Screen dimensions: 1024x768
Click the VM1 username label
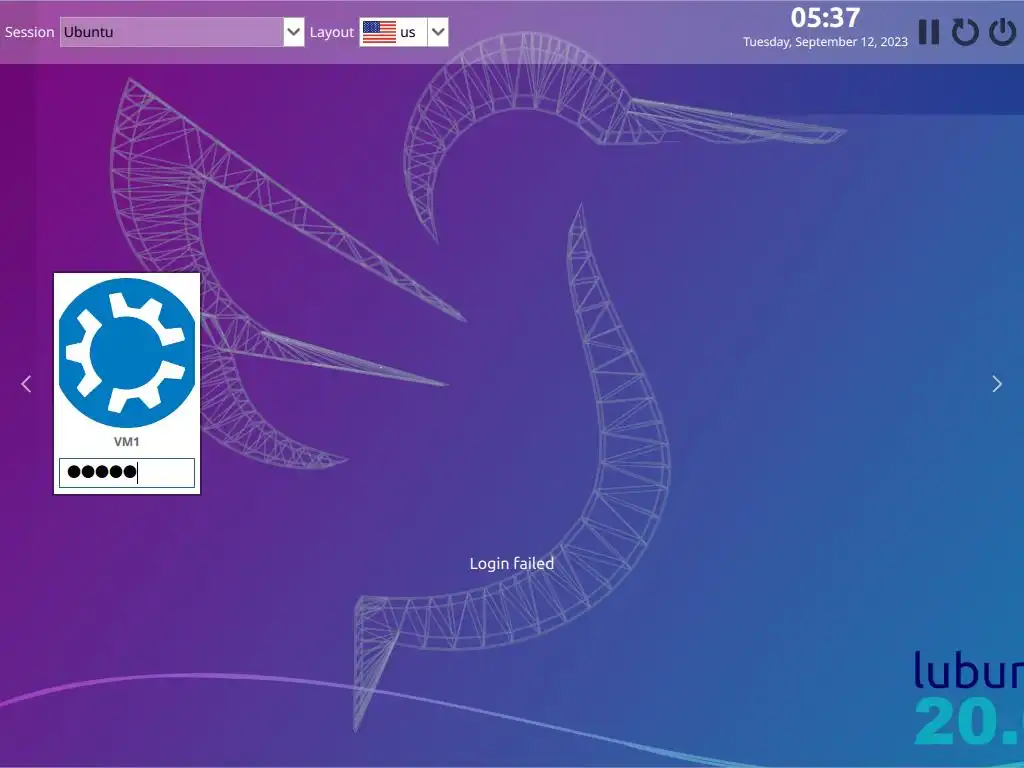127,442
